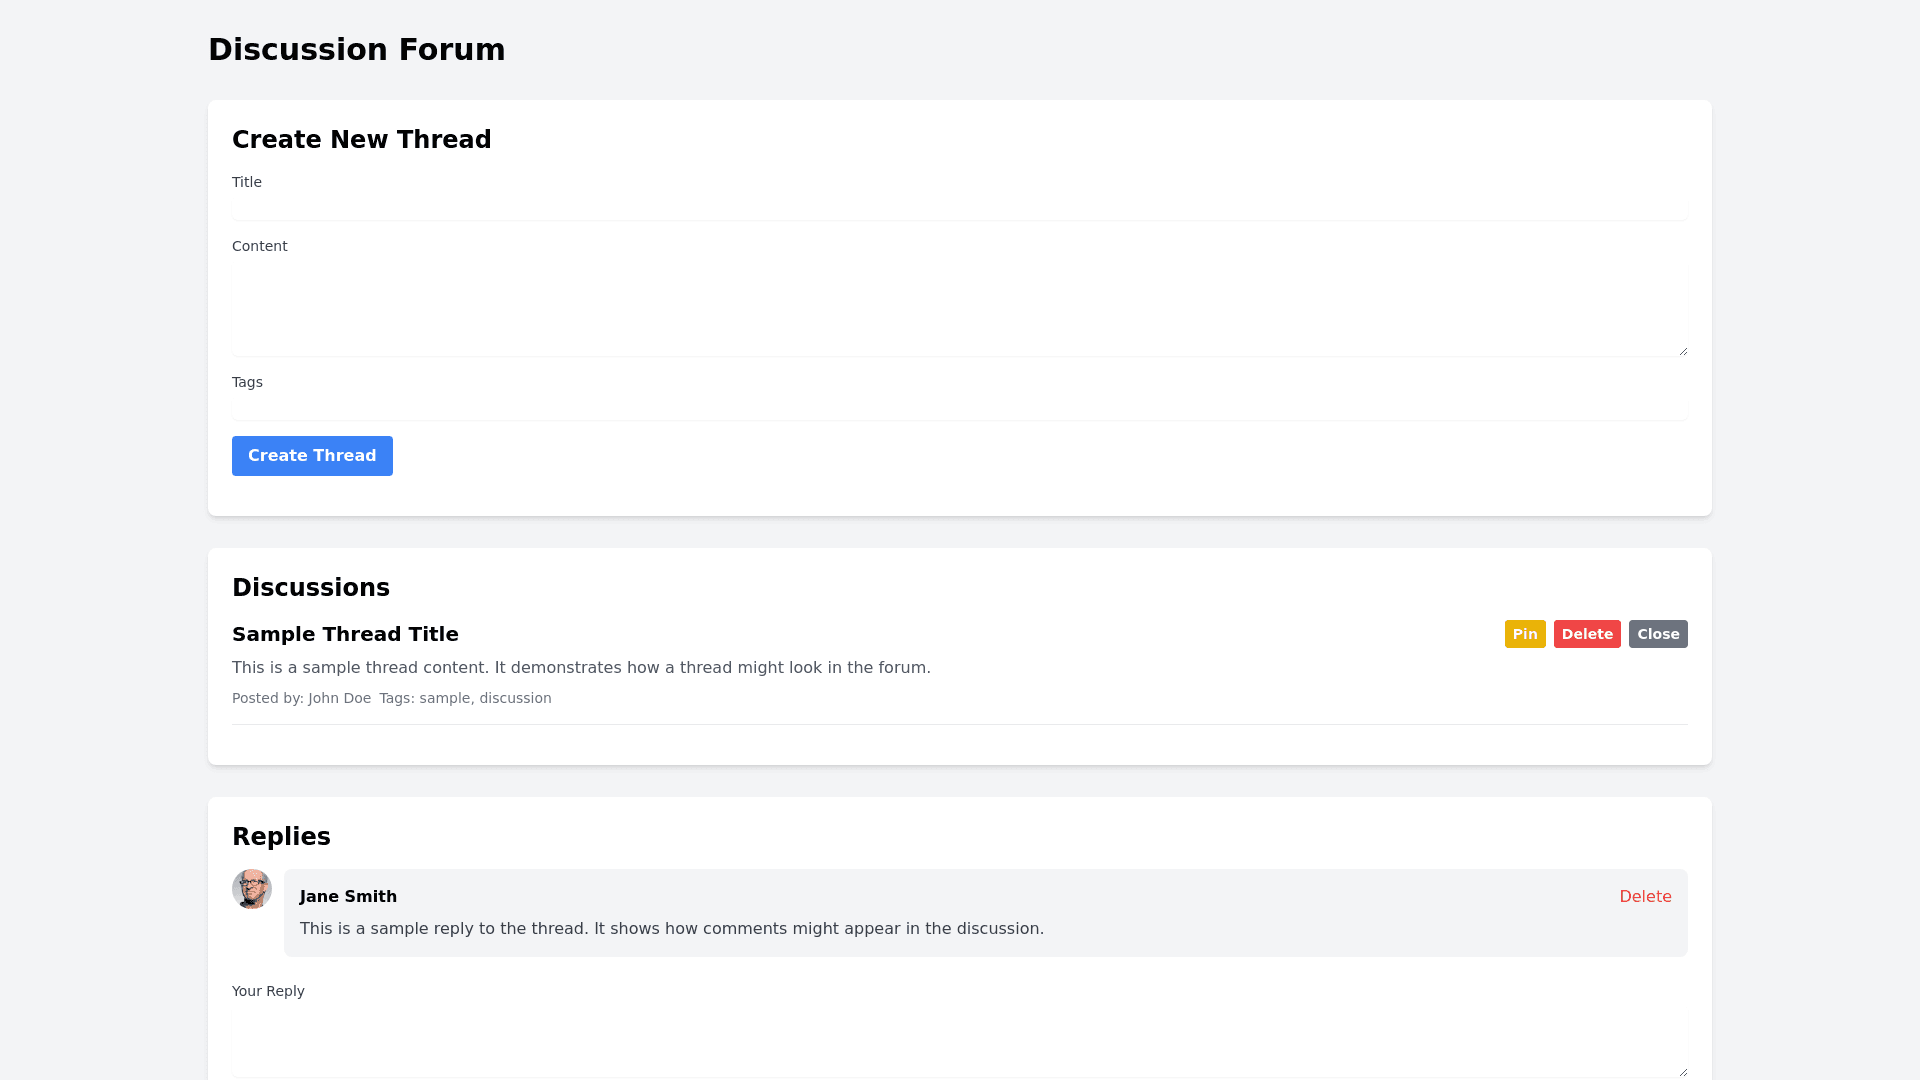Click the red Delete button on the thread
Screen dimensions: 1920x1080
tap(1586, 634)
